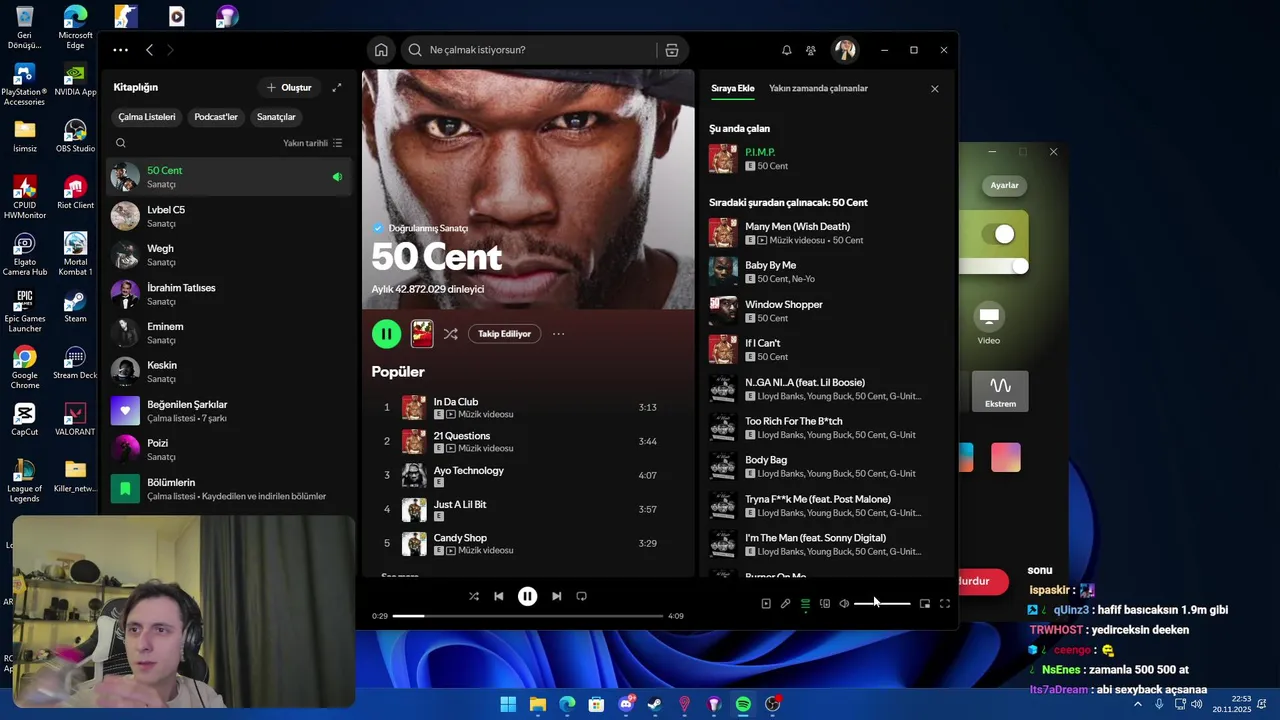Toggle the queue icon in player bar
1280x720 pixels.
805,604
